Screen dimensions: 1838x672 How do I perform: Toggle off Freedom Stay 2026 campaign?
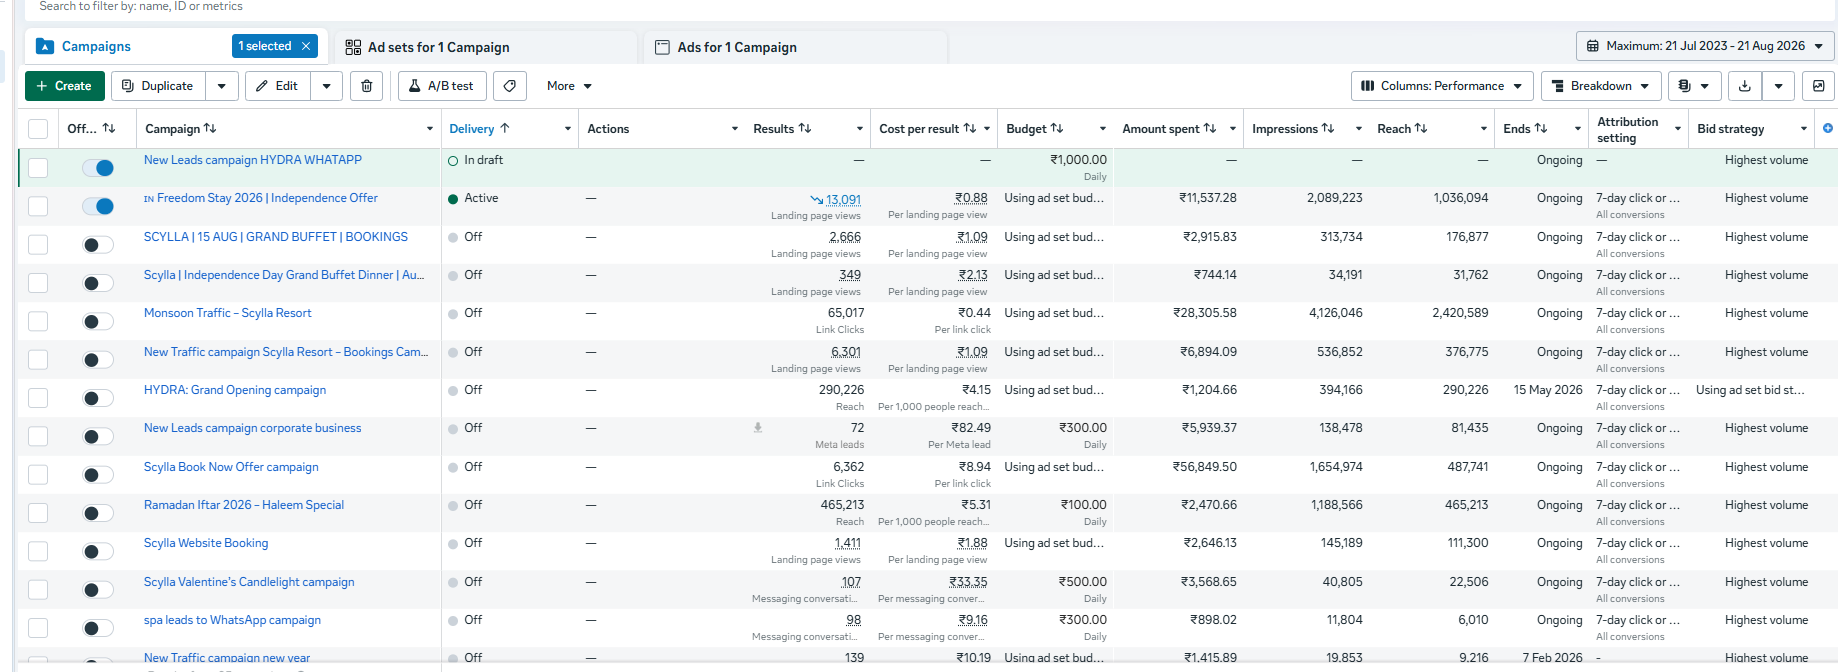(x=98, y=206)
